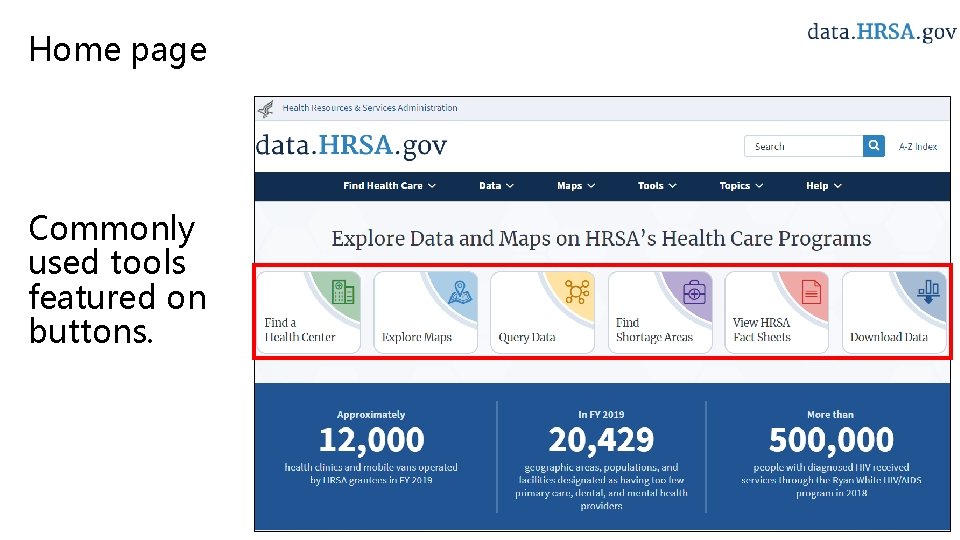Click the 'Home page' slide title
The width and height of the screenshot is (960, 540).
pyautogui.click(x=118, y=49)
